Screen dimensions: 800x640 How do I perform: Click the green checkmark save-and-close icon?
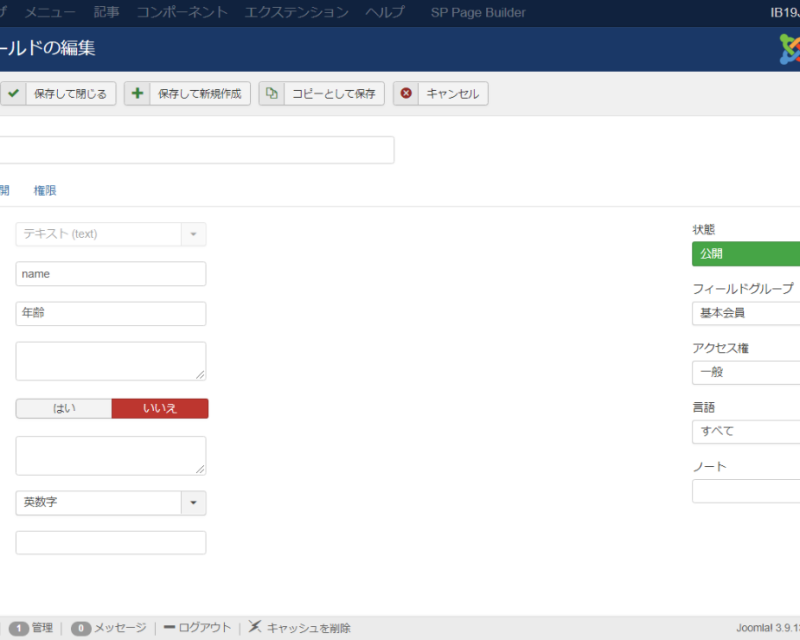(14, 94)
